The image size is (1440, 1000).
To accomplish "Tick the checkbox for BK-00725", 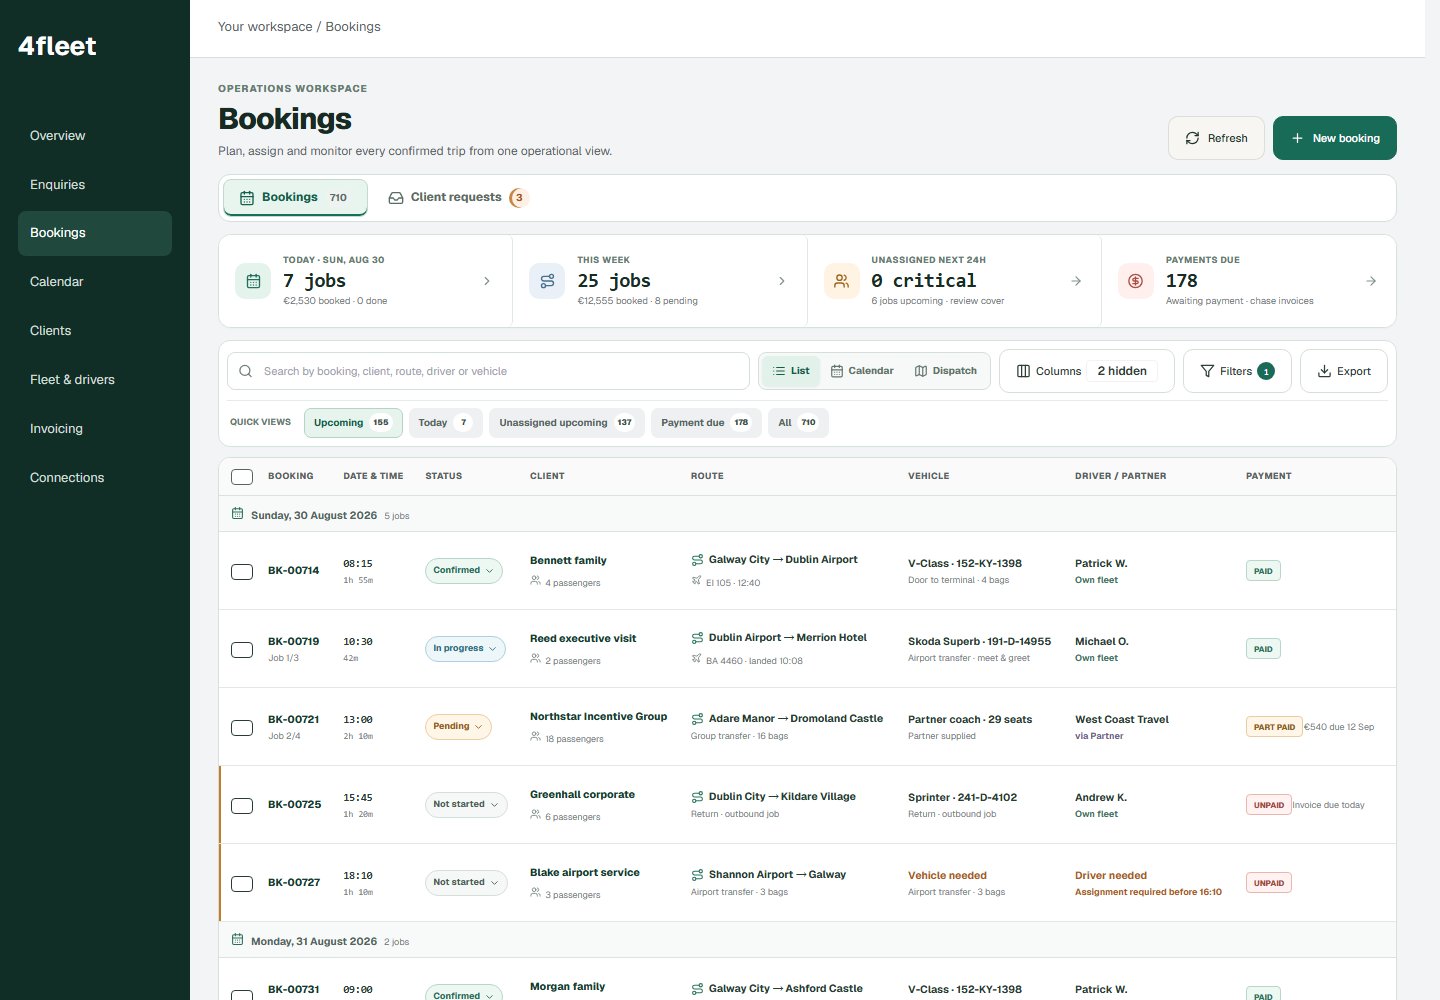I will coord(242,806).
